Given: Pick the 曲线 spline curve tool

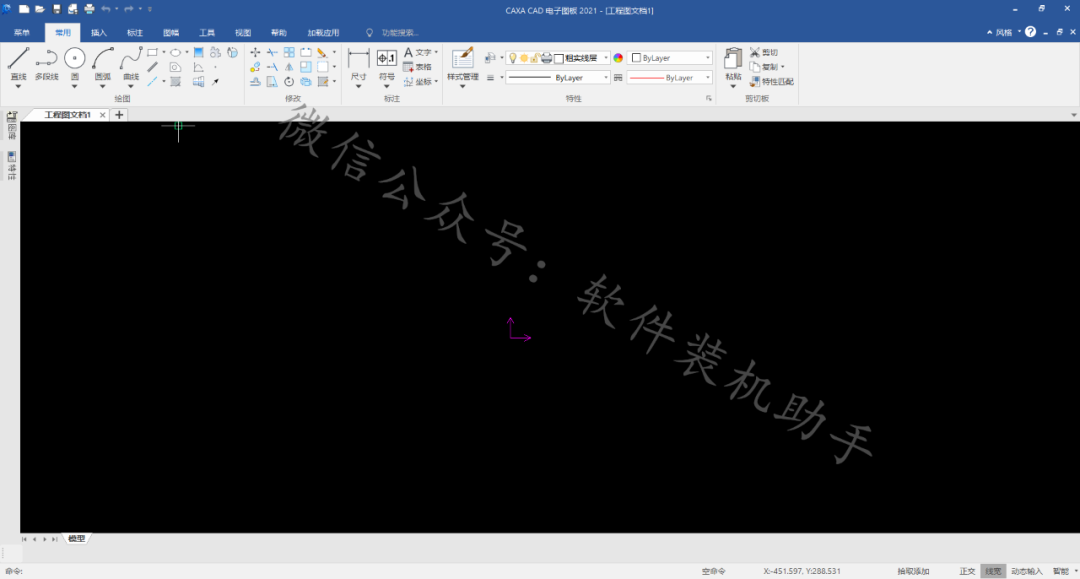Looking at the screenshot, I should point(131,63).
